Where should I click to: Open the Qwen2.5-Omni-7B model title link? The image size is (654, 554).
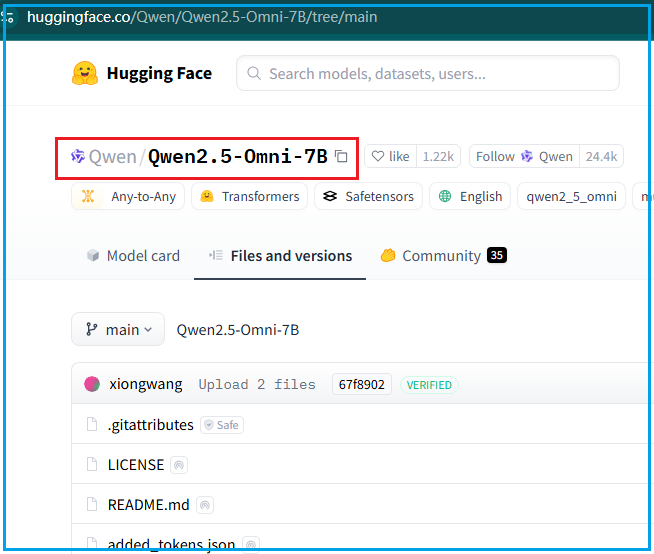238,157
